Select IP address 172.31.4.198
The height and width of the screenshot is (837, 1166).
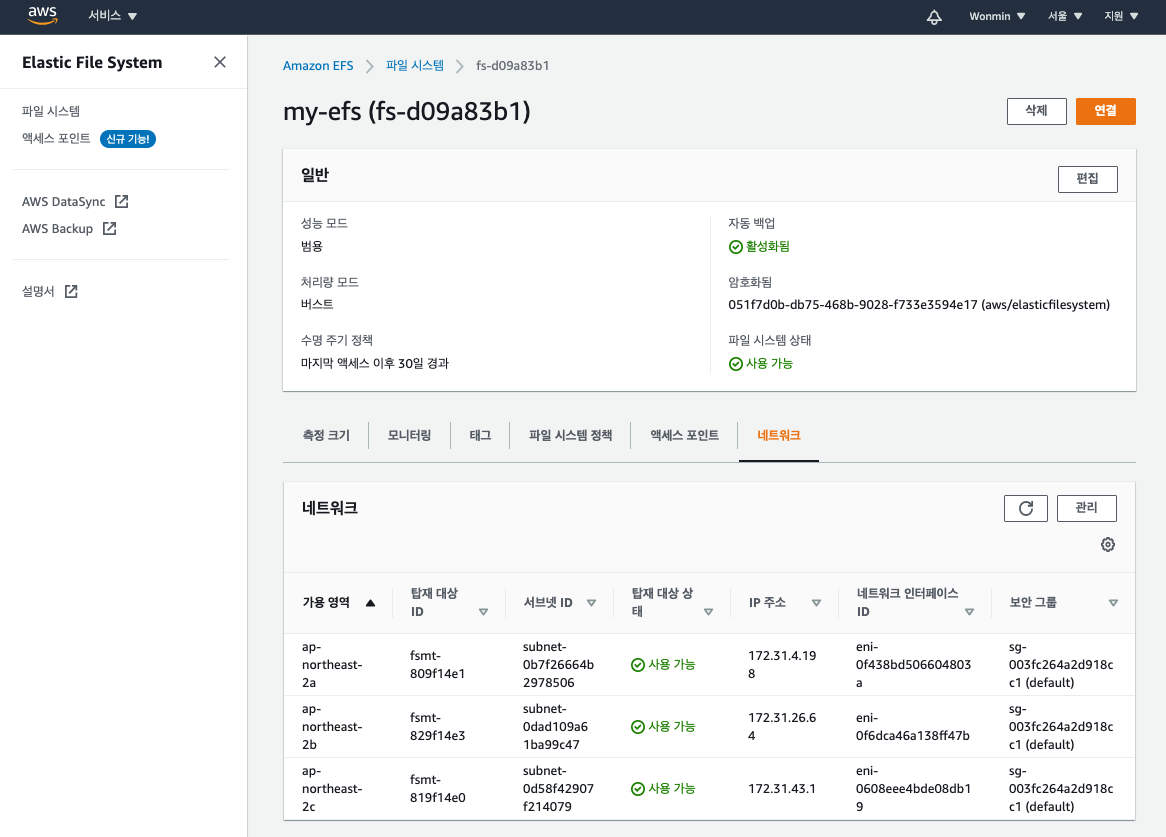point(782,665)
